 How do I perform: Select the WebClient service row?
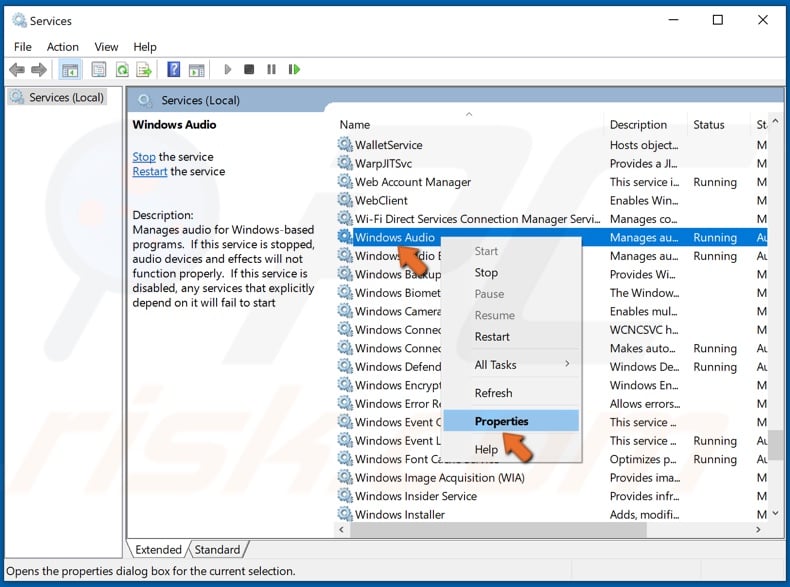point(551,201)
